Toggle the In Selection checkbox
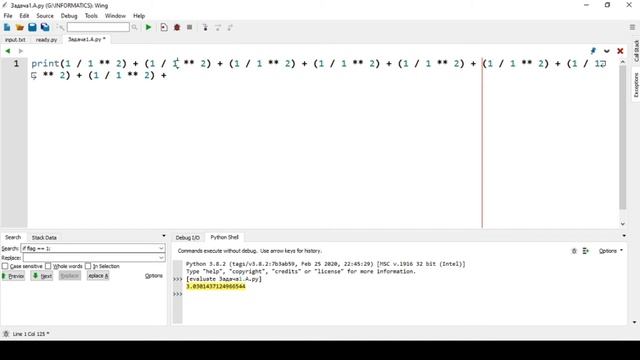This screenshot has width=640, height=360. 88,266
